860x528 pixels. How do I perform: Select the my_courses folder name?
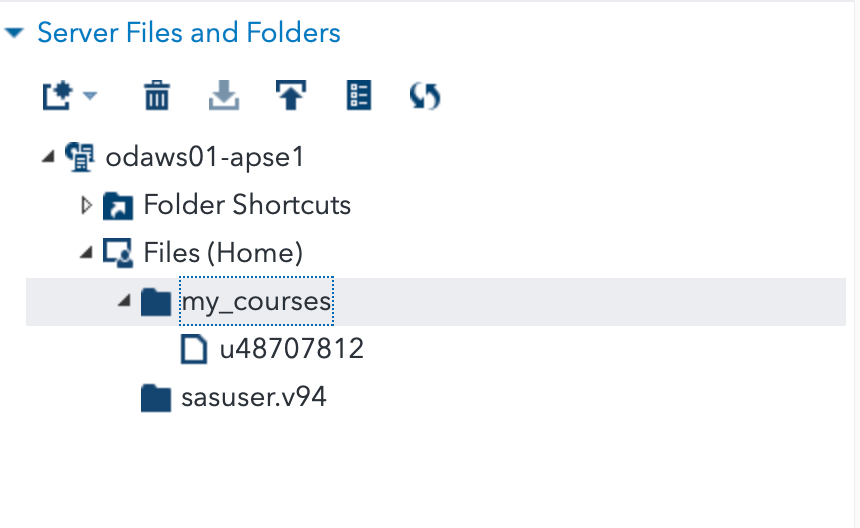(x=256, y=301)
